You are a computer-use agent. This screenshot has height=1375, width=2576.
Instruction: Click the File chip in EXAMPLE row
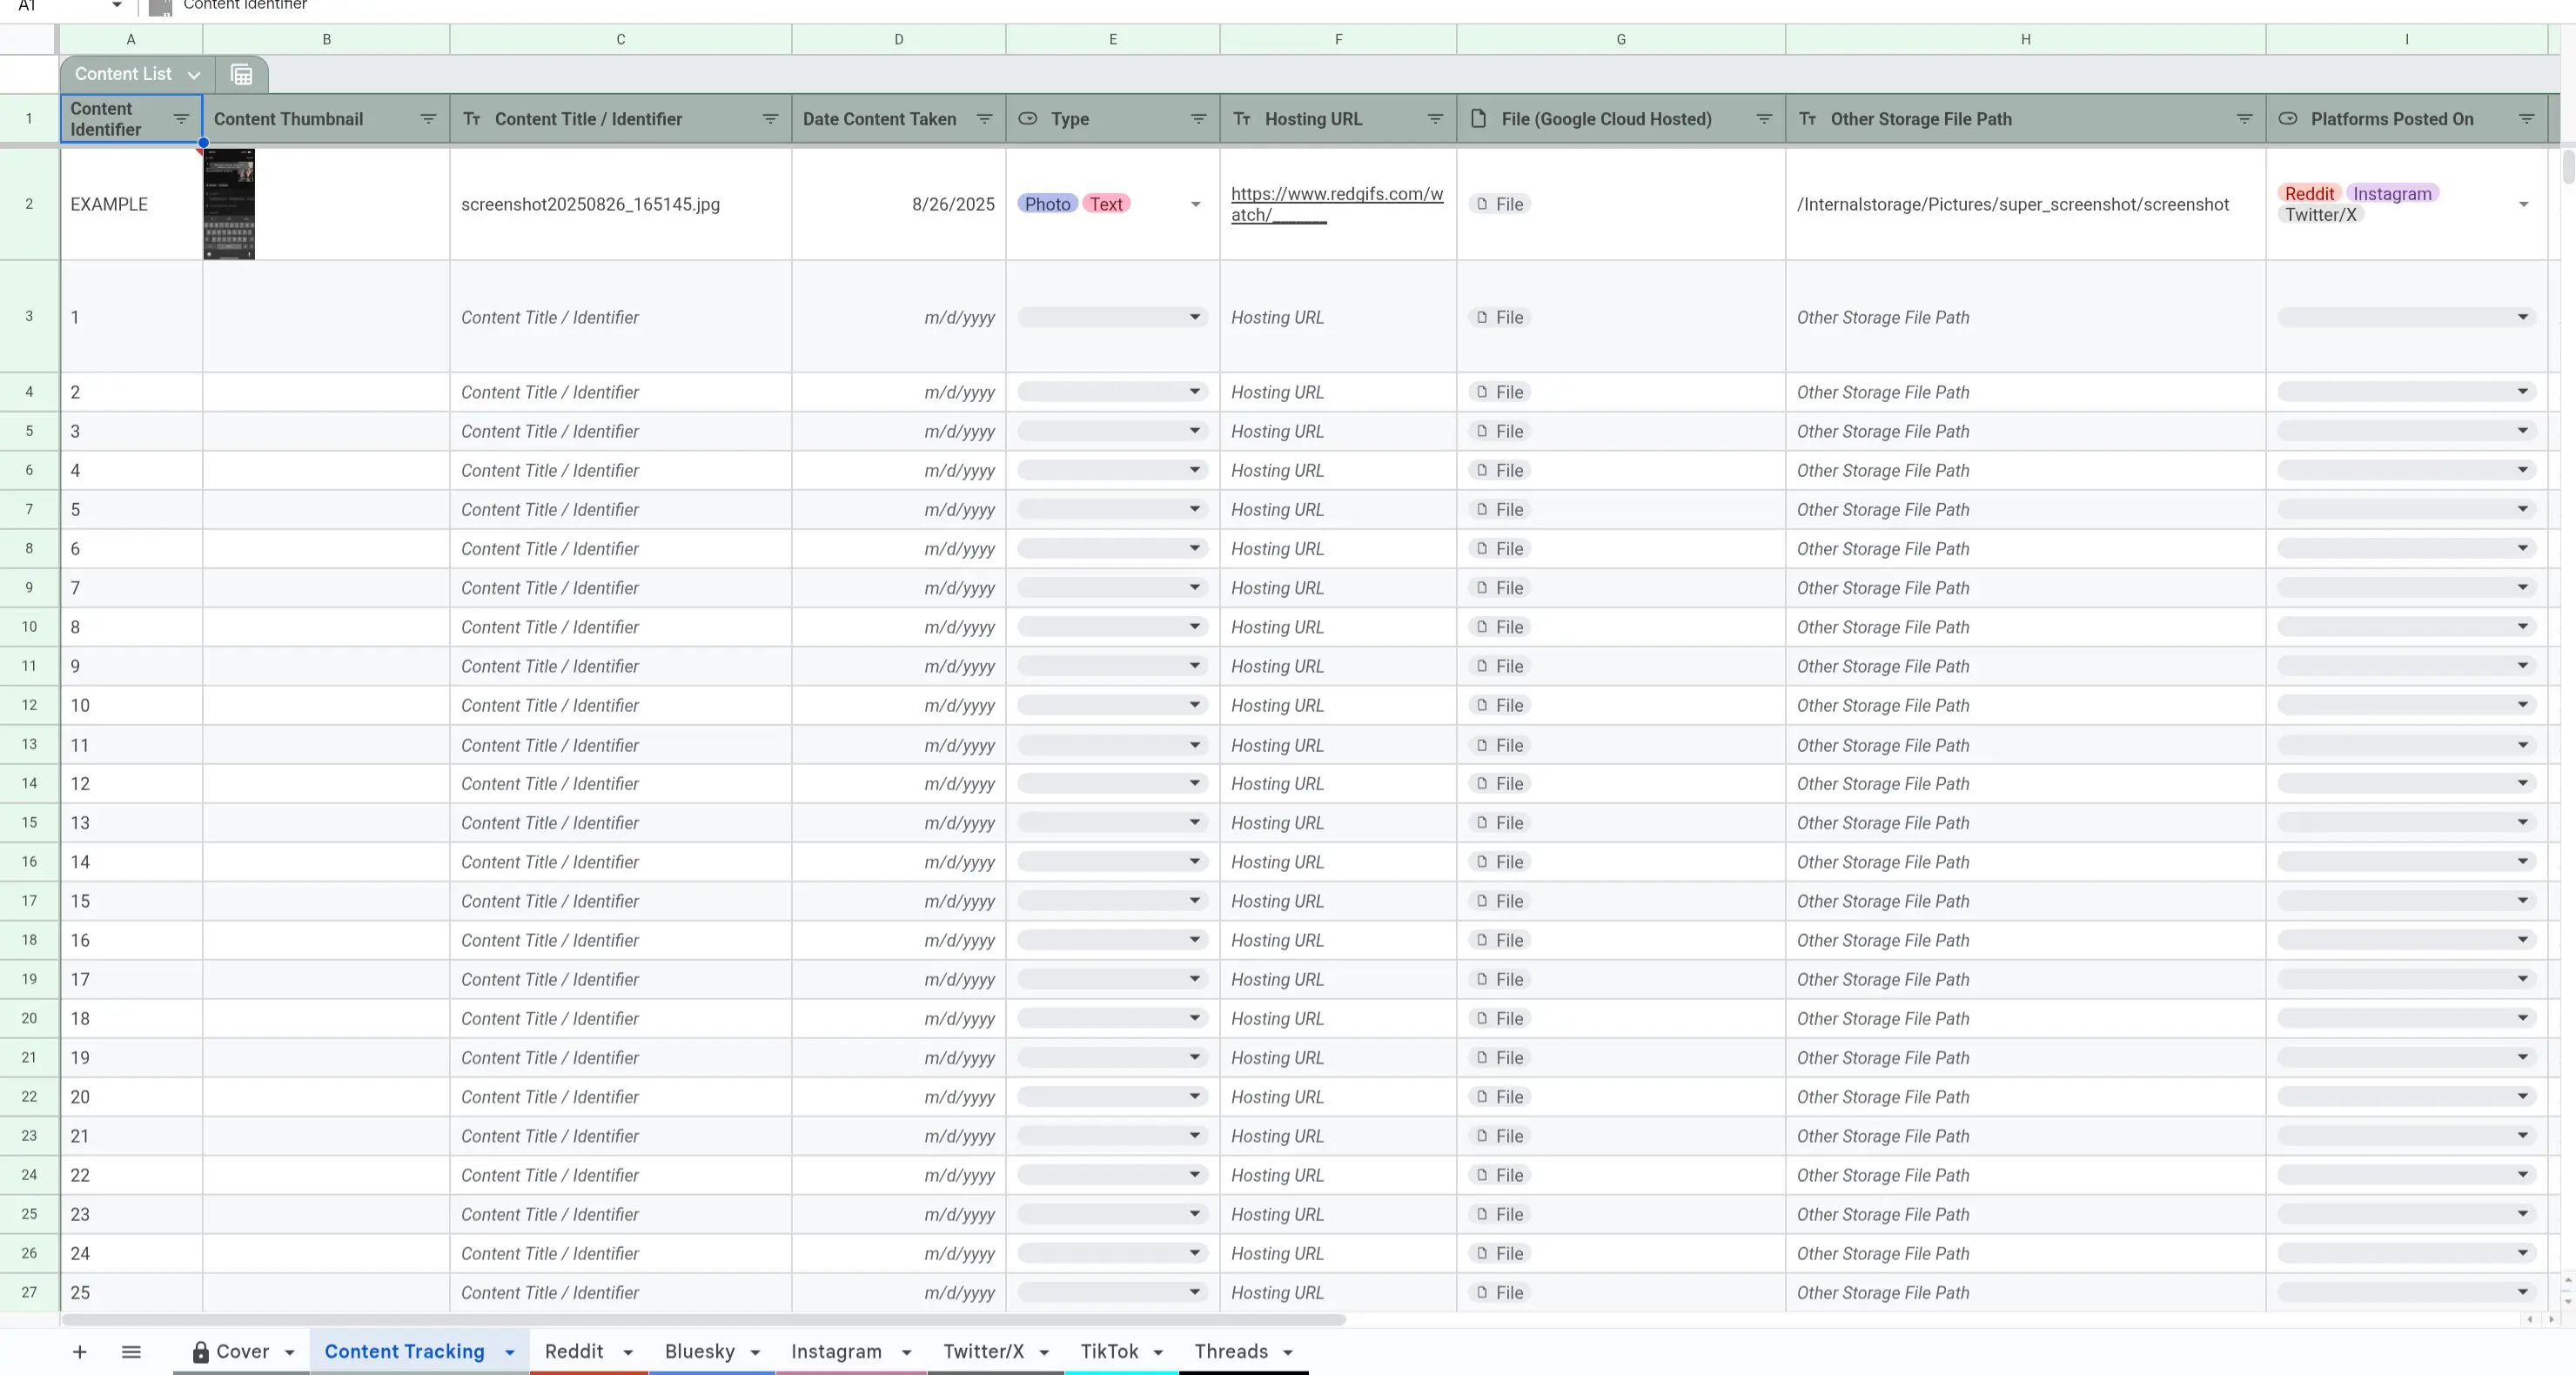[x=1500, y=204]
